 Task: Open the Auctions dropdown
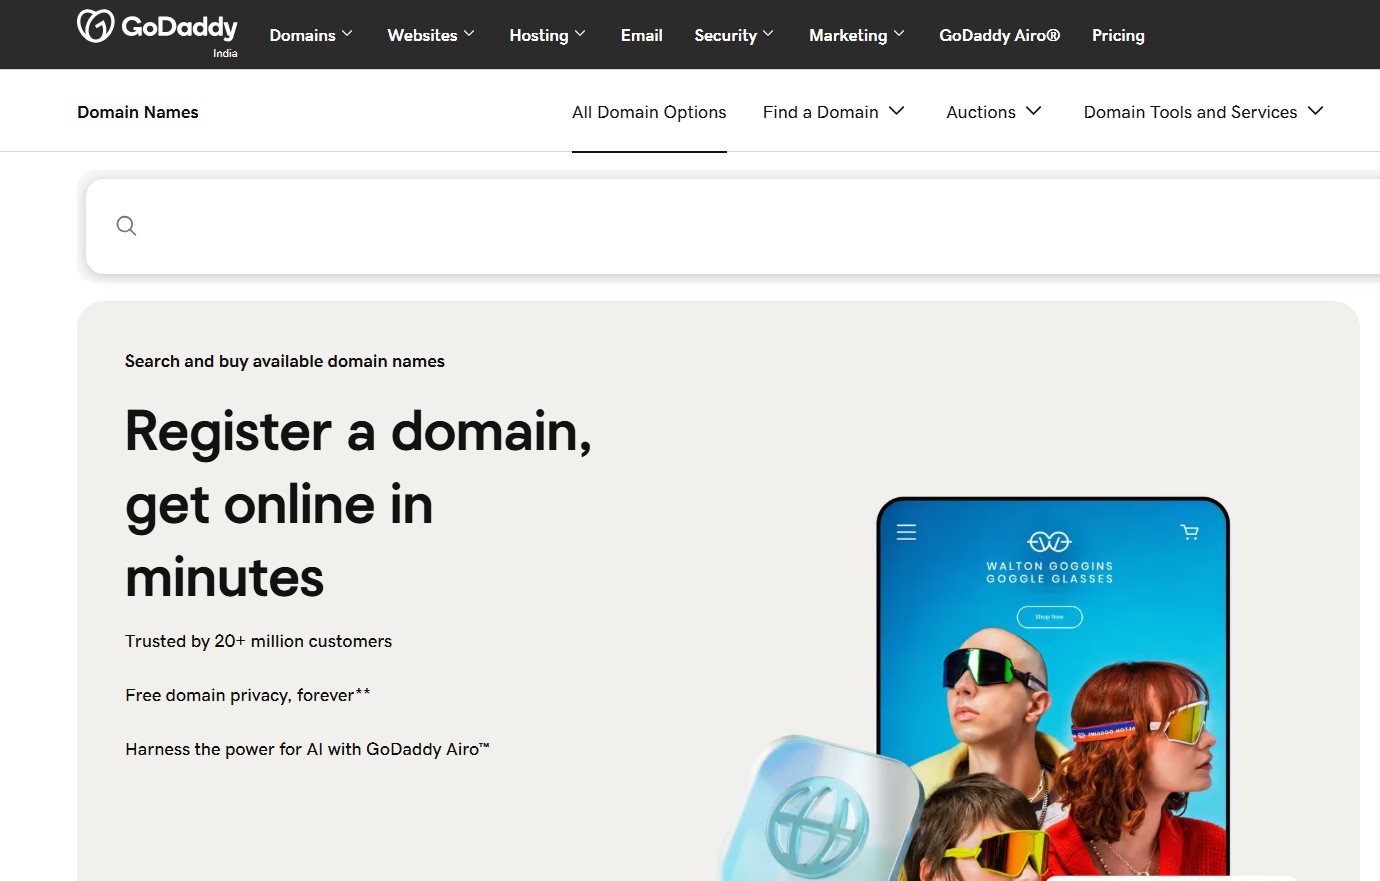point(993,112)
